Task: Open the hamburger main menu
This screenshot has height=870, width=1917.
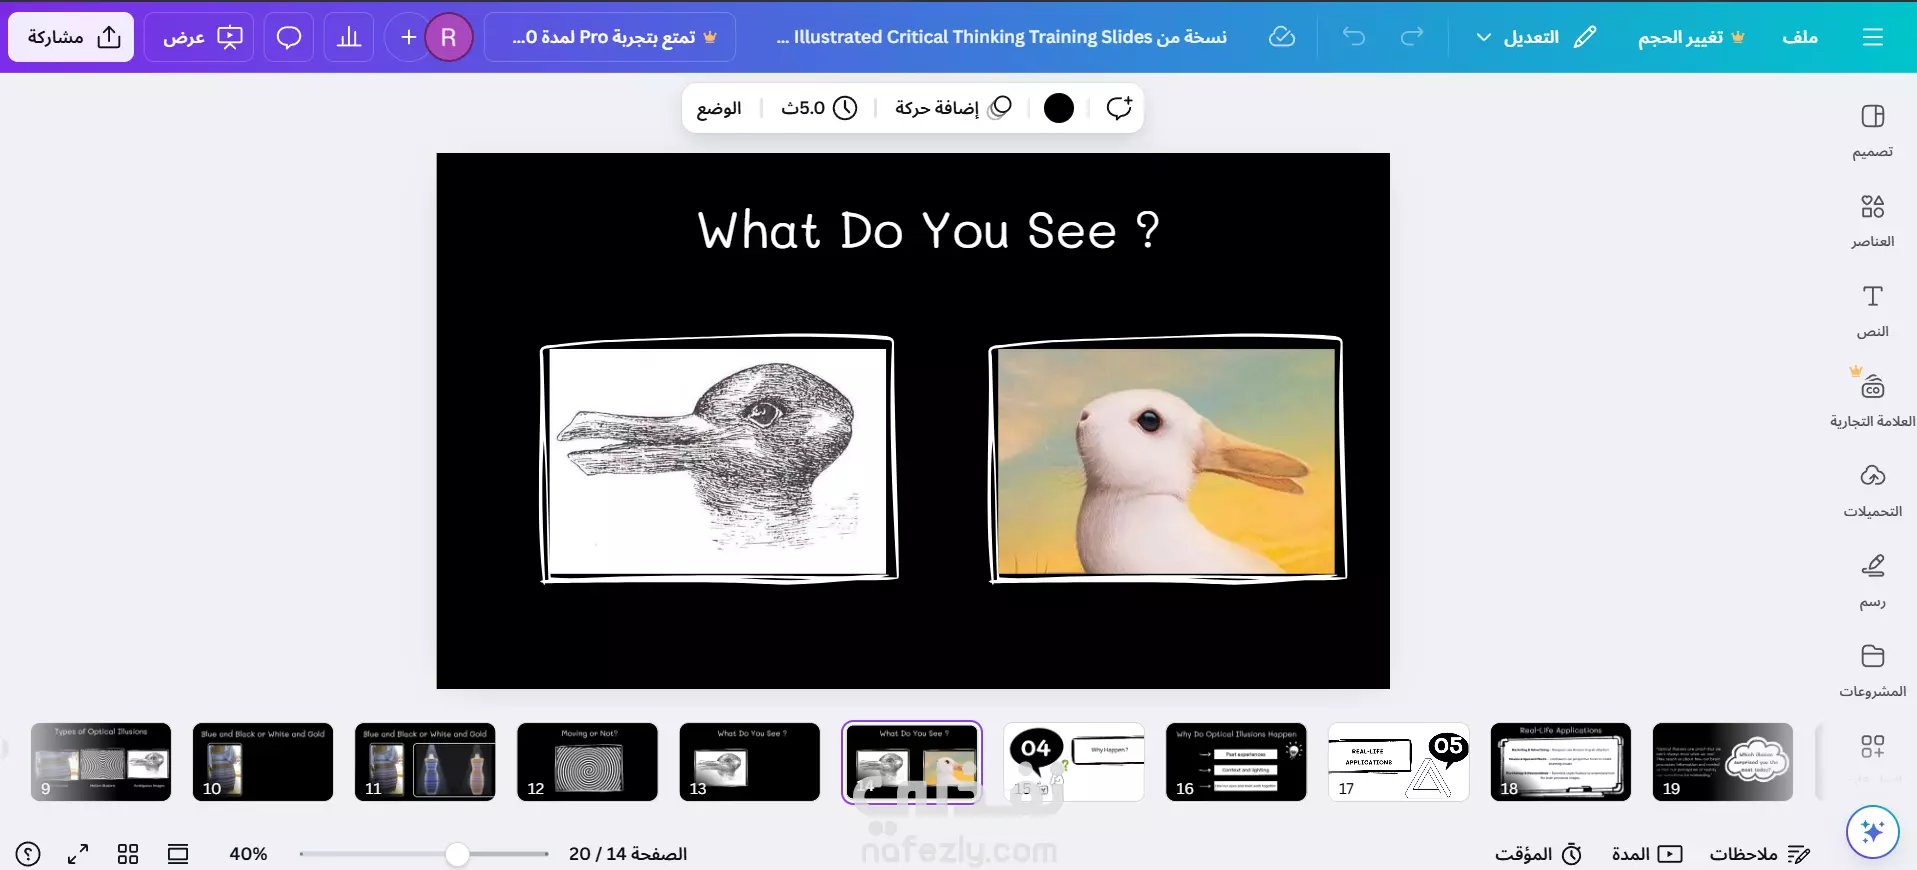Action: [x=1873, y=37]
